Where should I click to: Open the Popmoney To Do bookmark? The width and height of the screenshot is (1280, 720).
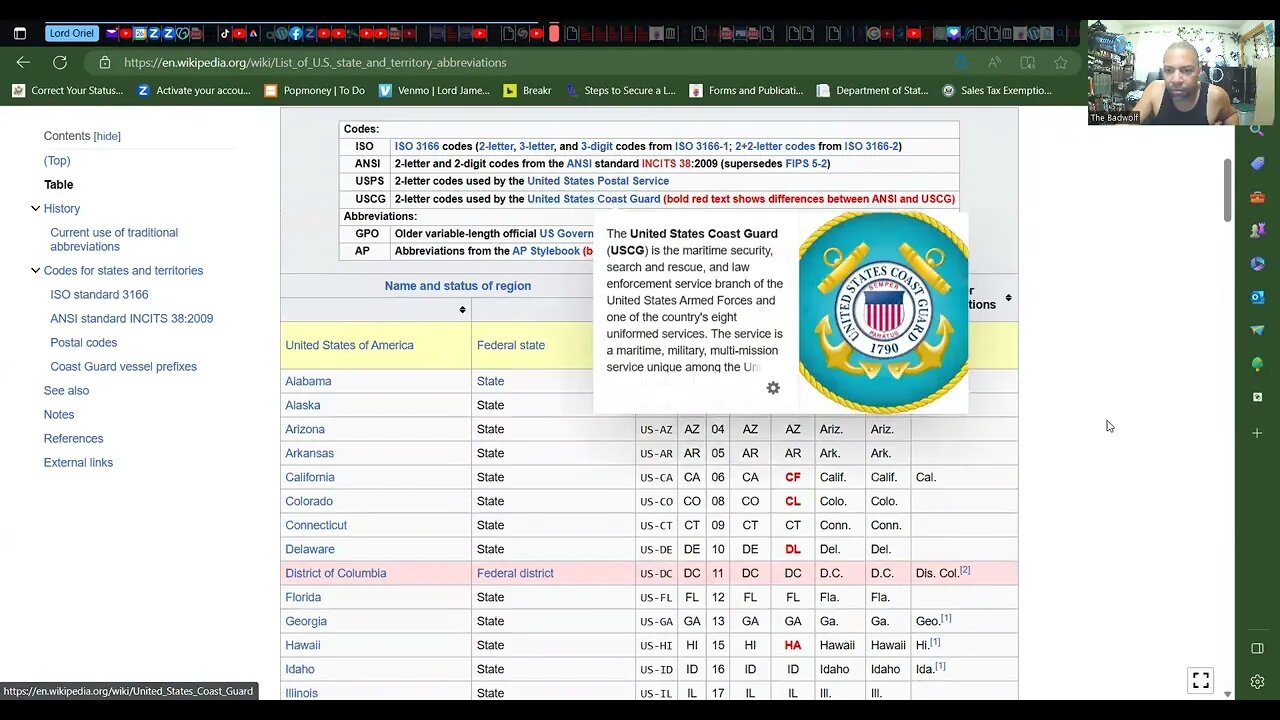pos(314,90)
